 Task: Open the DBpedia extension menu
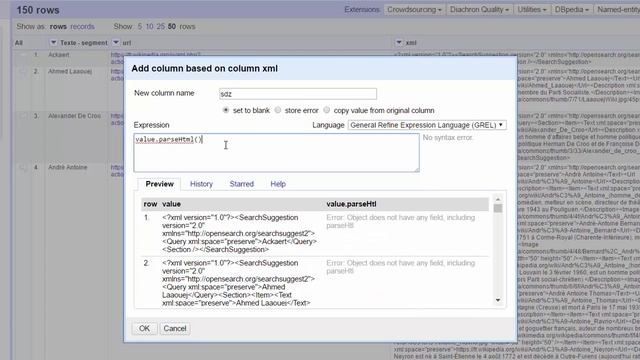(571, 9)
